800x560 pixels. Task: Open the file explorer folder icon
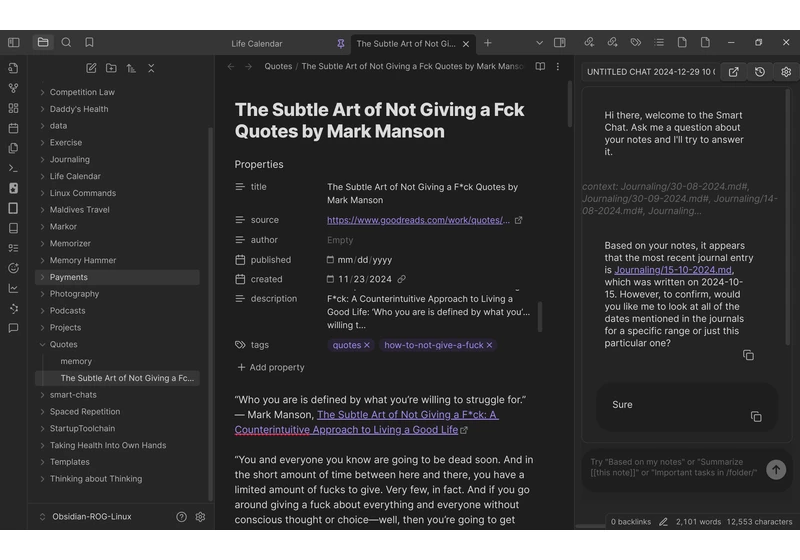pyautogui.click(x=43, y=42)
